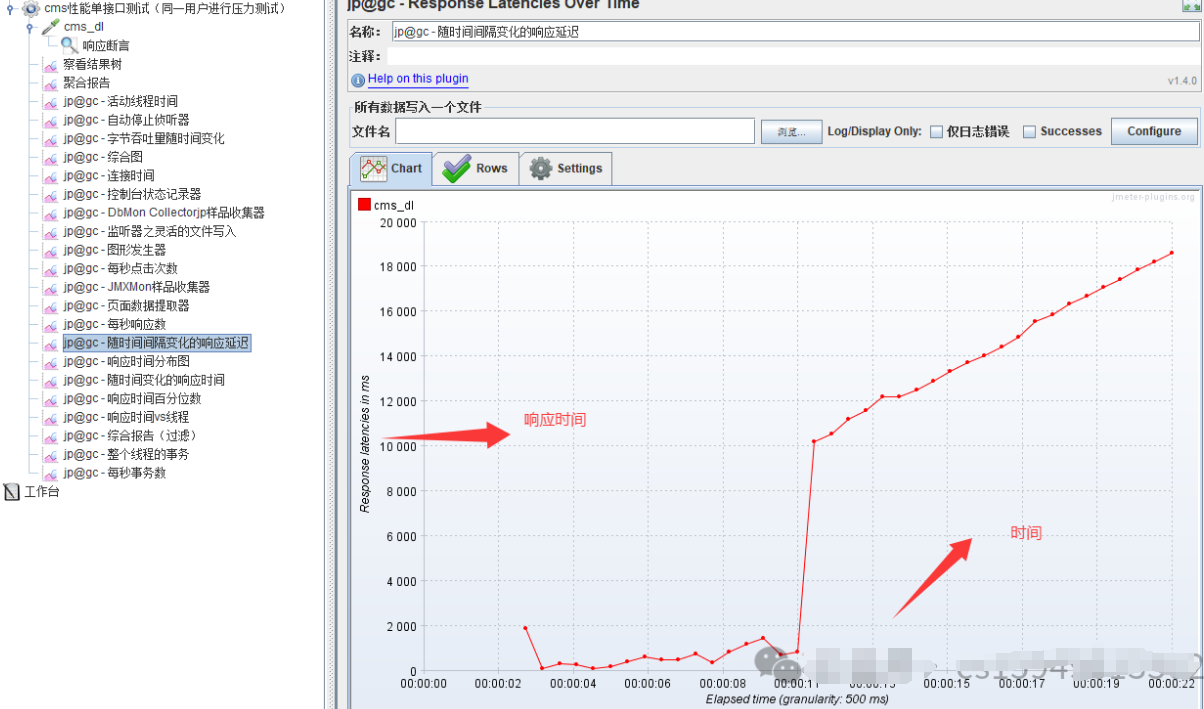
Task: Collapse the cms test plan tree node
Action: tap(10, 8)
